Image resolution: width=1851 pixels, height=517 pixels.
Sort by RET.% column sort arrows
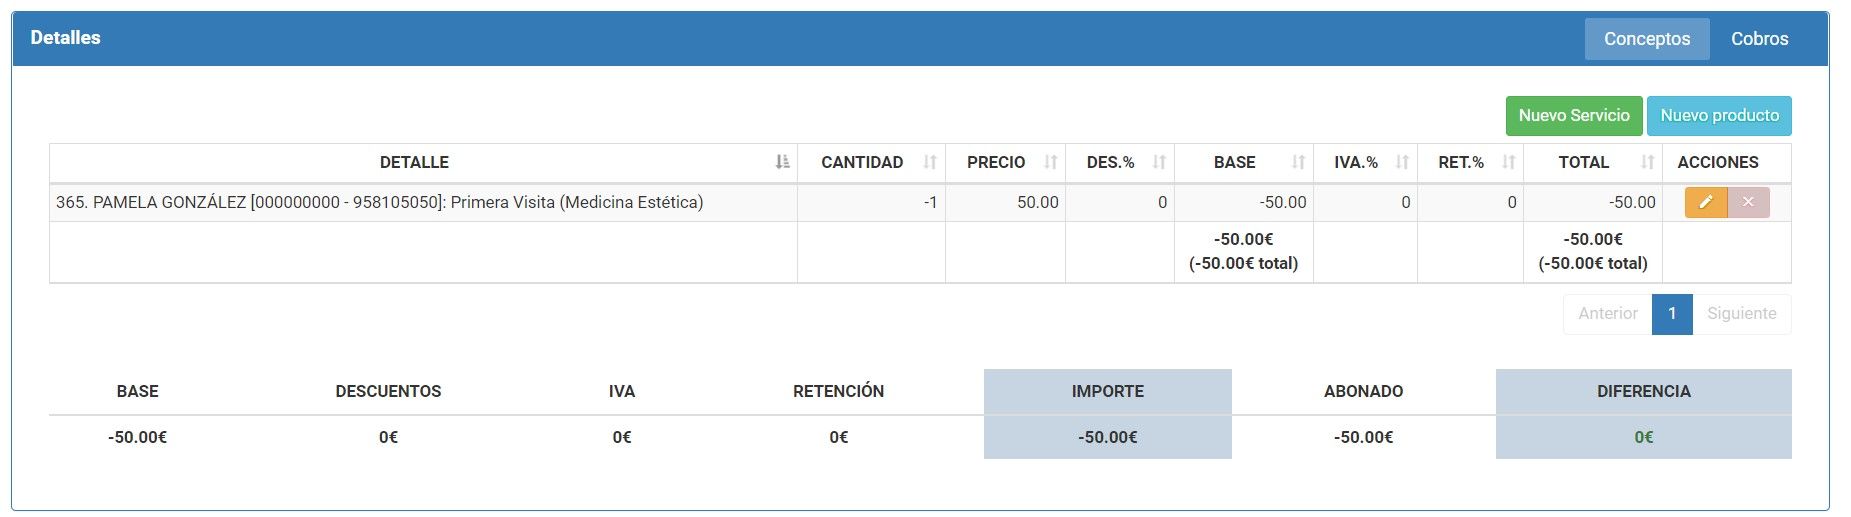[1508, 162]
